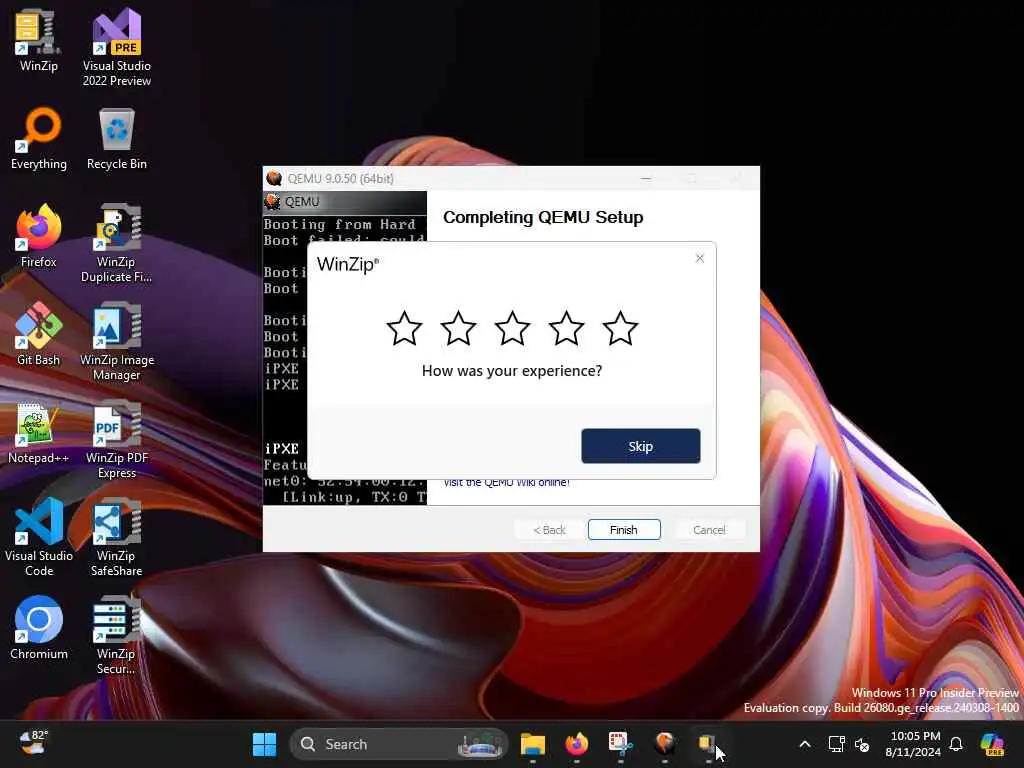The image size is (1024, 768).
Task: Rate WinZip with the third star
Action: (512, 328)
